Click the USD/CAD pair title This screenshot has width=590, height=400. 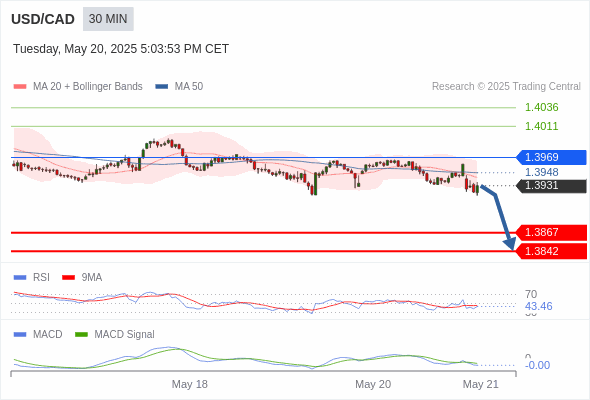coord(43,19)
